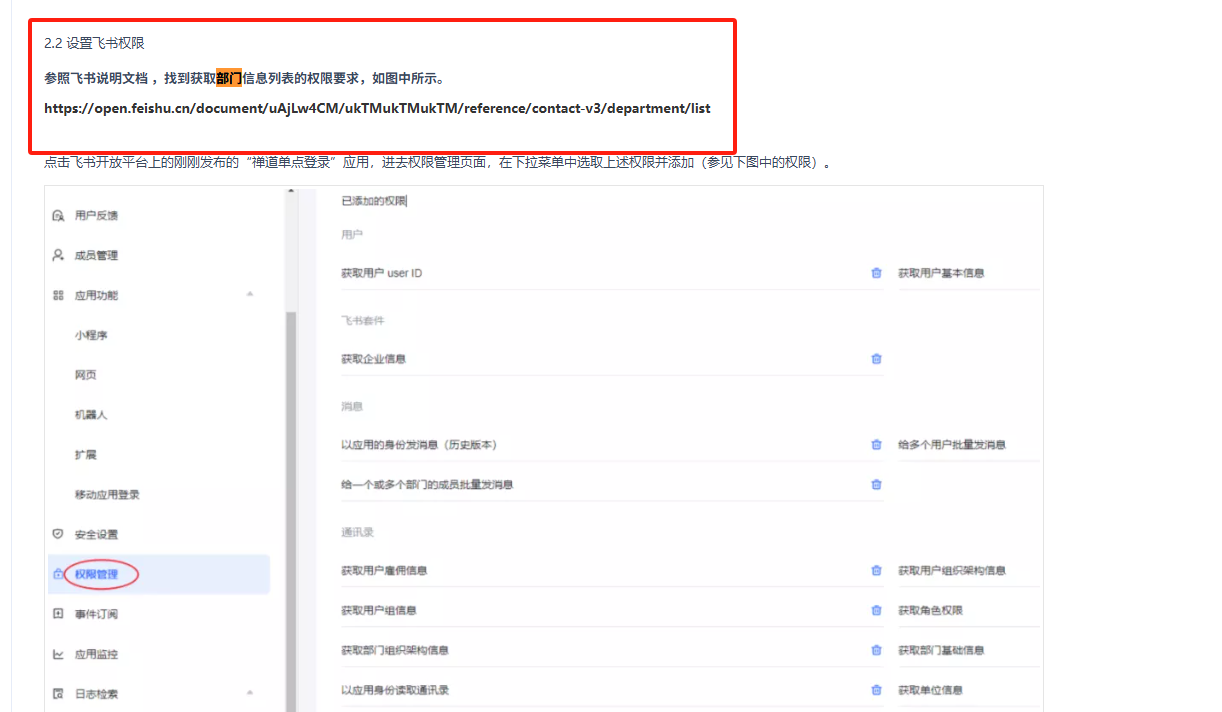Click 给一个或多个部门的成员批量发消息 text
Screen dimensions: 1222x712
click(x=427, y=485)
